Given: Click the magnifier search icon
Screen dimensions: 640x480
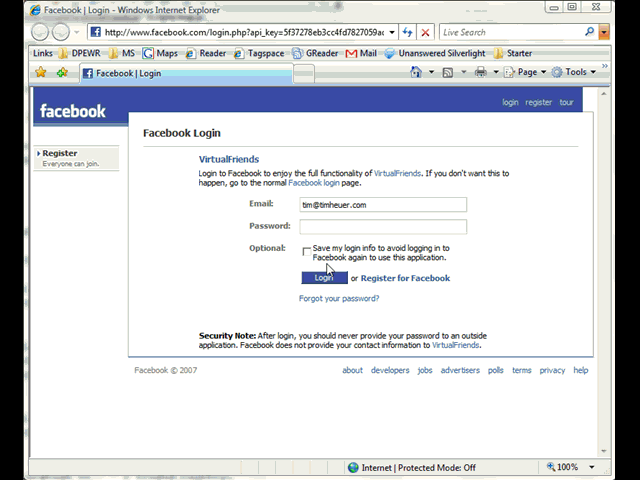Looking at the screenshot, I should [x=589, y=32].
